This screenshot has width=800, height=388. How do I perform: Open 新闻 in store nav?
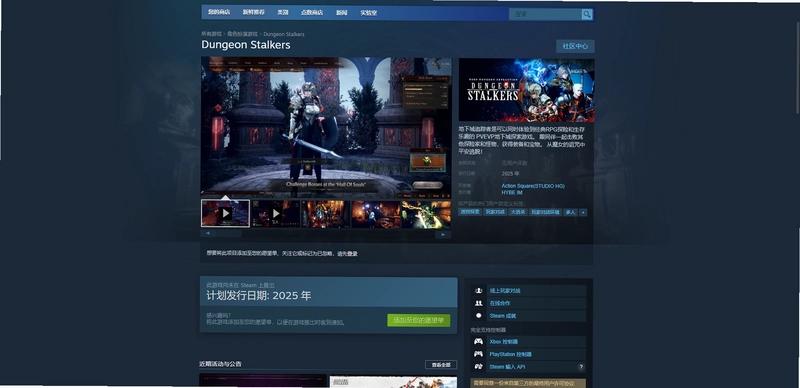point(341,12)
